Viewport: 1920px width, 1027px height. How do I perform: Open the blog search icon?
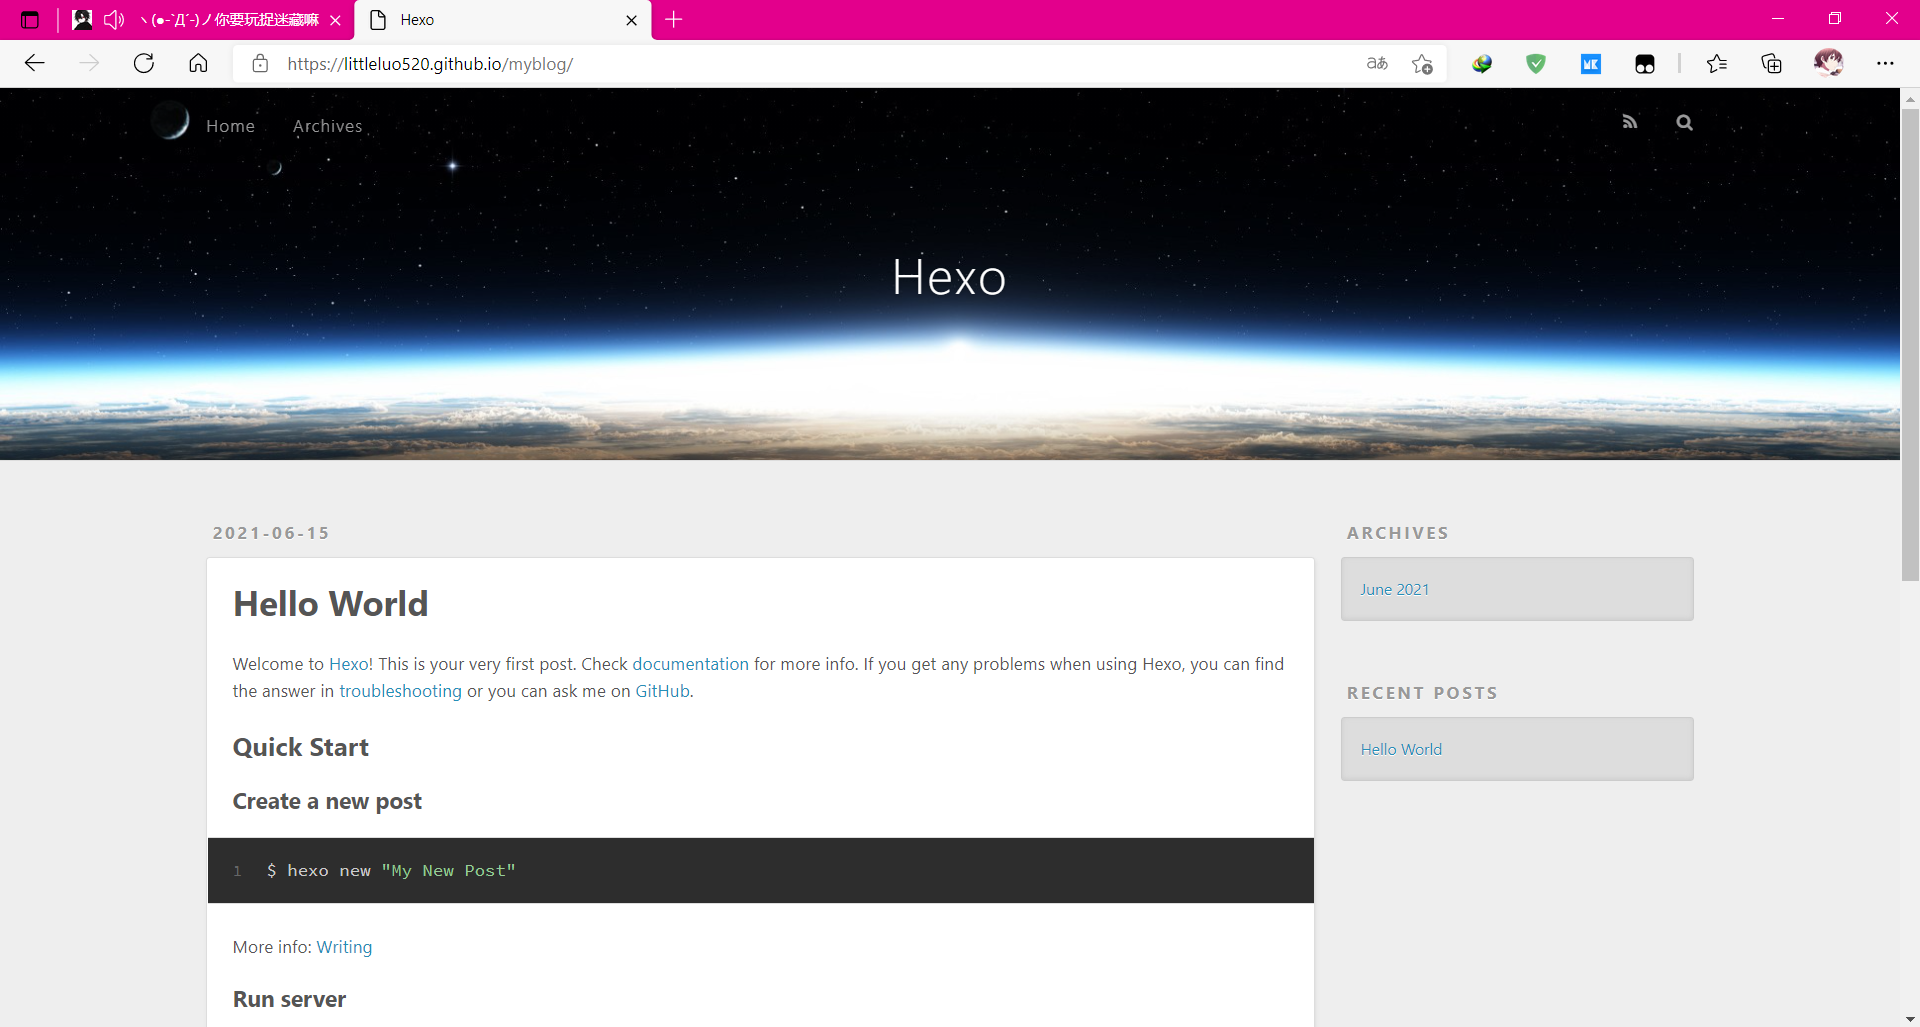tap(1684, 122)
